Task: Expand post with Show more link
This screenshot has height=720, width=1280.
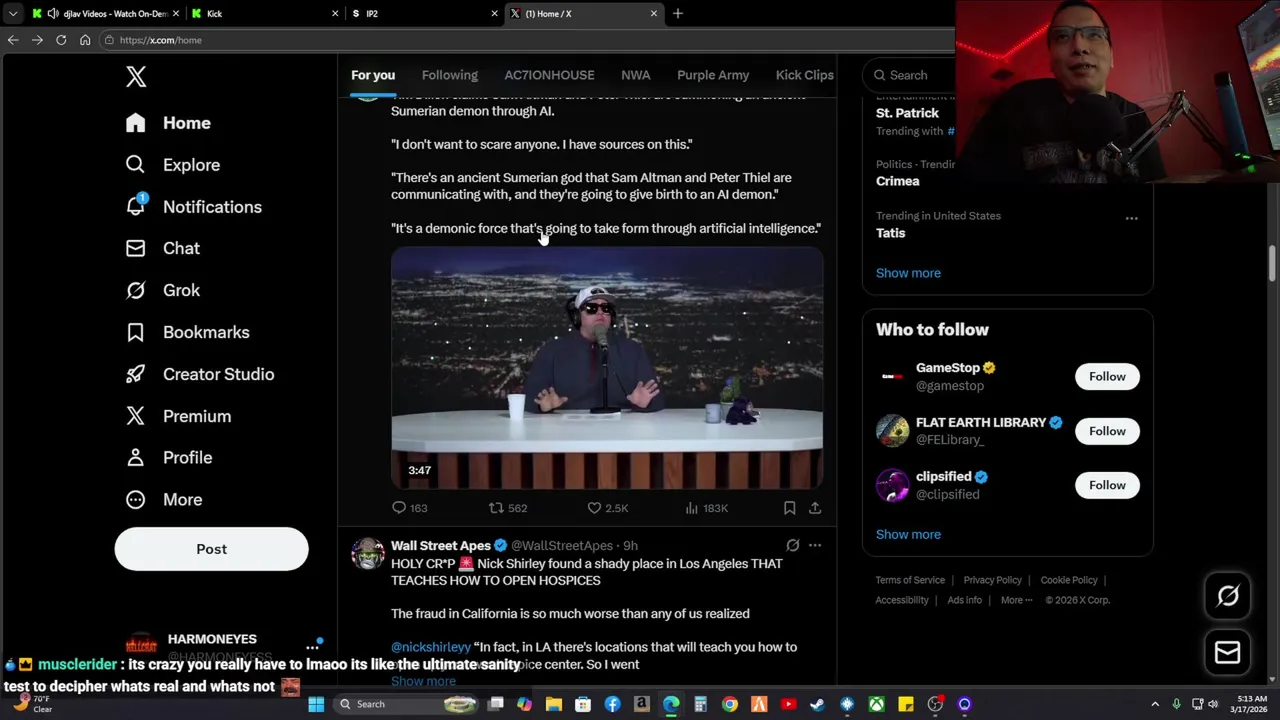Action: [423, 681]
